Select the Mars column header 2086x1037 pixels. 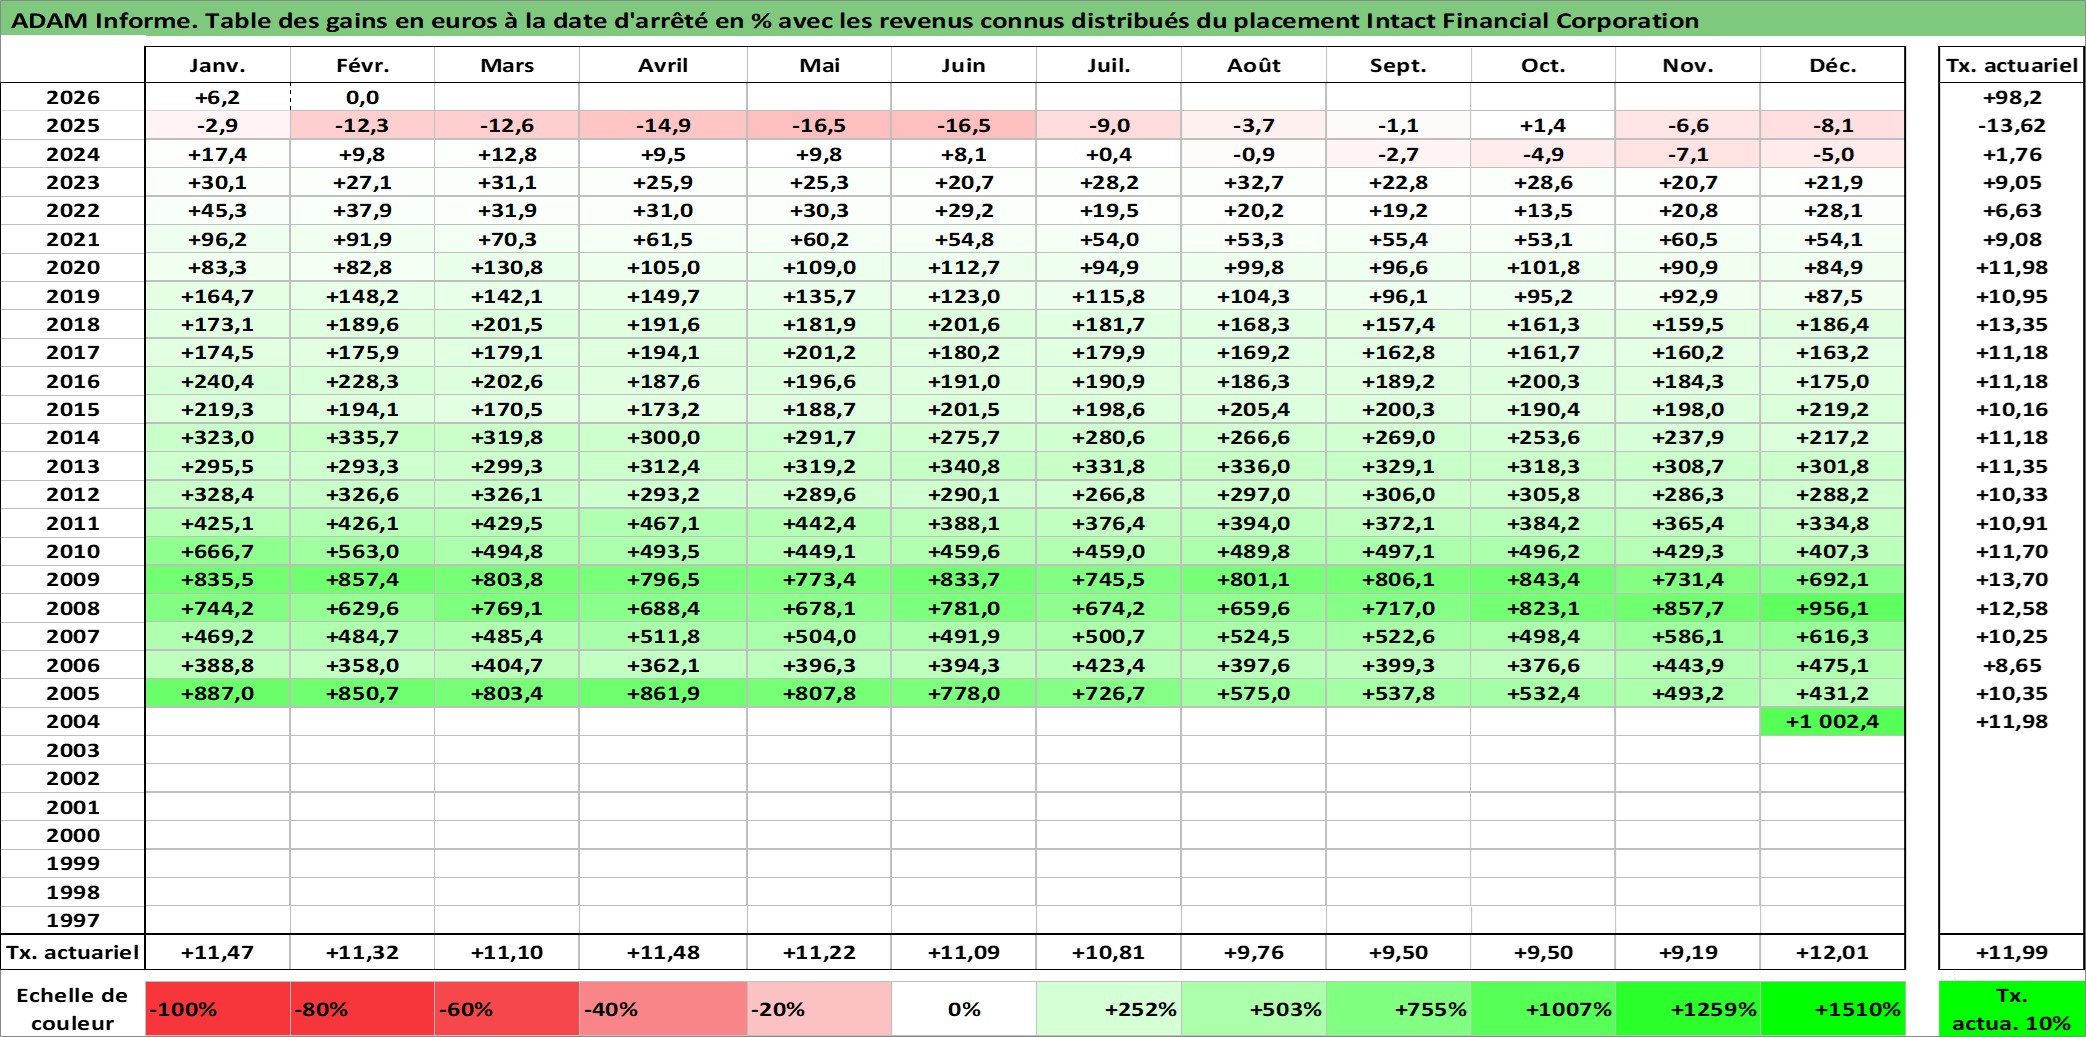(x=507, y=65)
